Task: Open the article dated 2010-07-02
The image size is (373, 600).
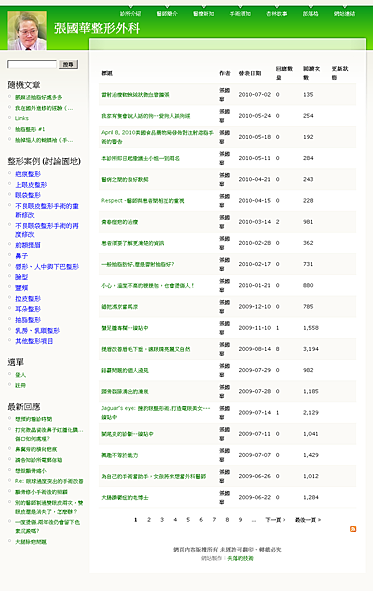Action: [x=135, y=96]
